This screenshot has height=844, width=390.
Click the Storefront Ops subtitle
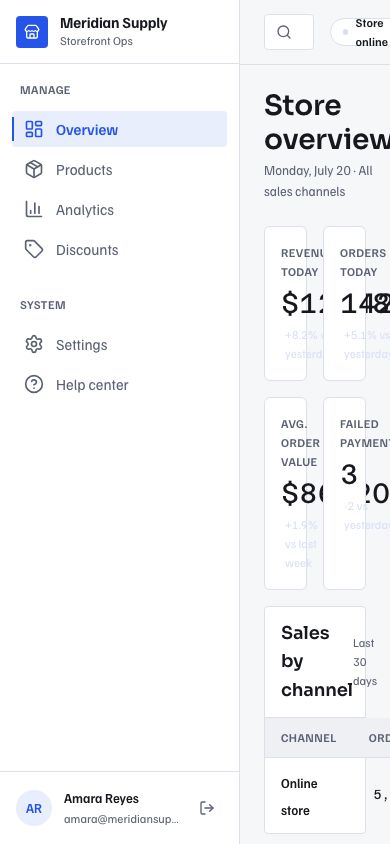point(96,41)
